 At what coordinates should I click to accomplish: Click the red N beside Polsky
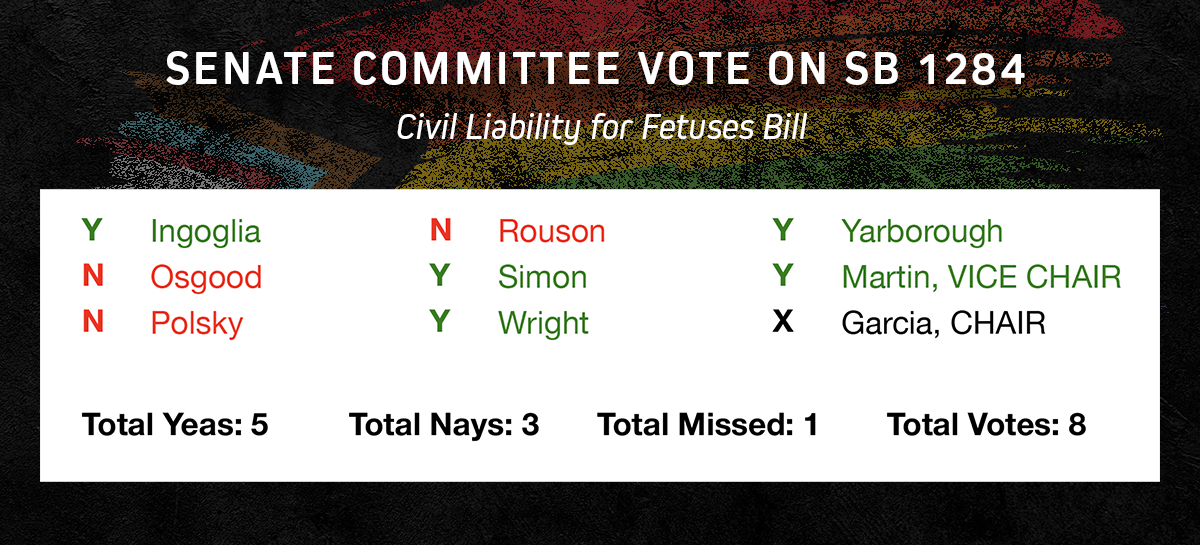pos(92,323)
